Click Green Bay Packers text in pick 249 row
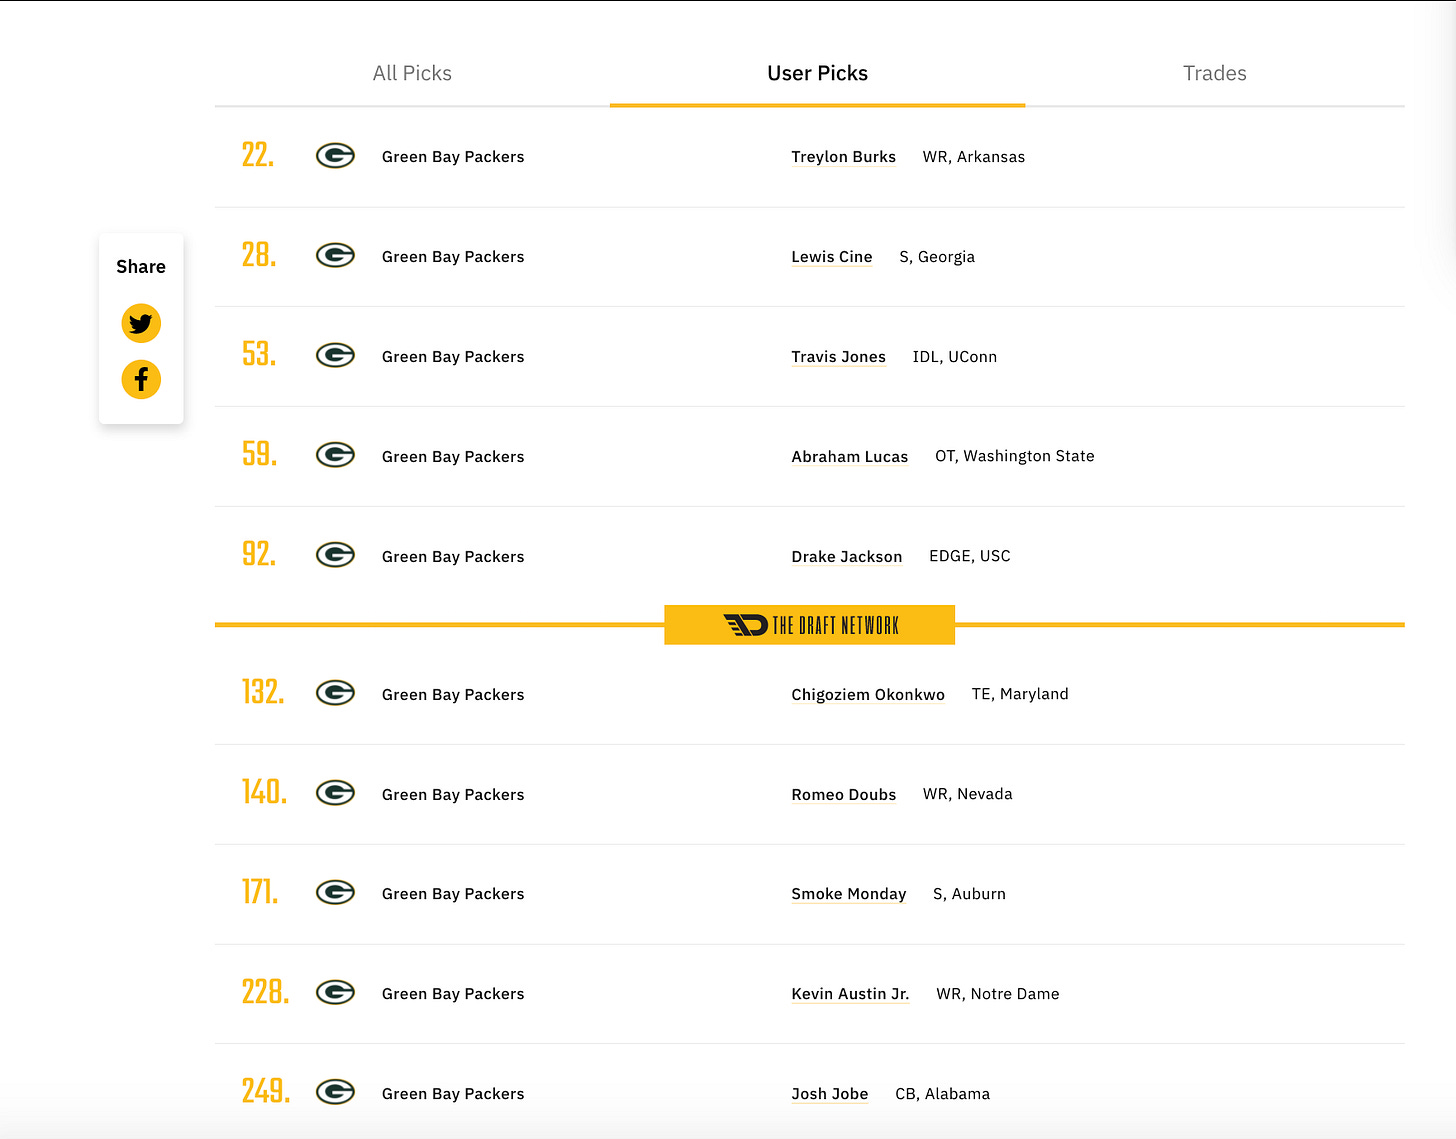 pos(453,1094)
